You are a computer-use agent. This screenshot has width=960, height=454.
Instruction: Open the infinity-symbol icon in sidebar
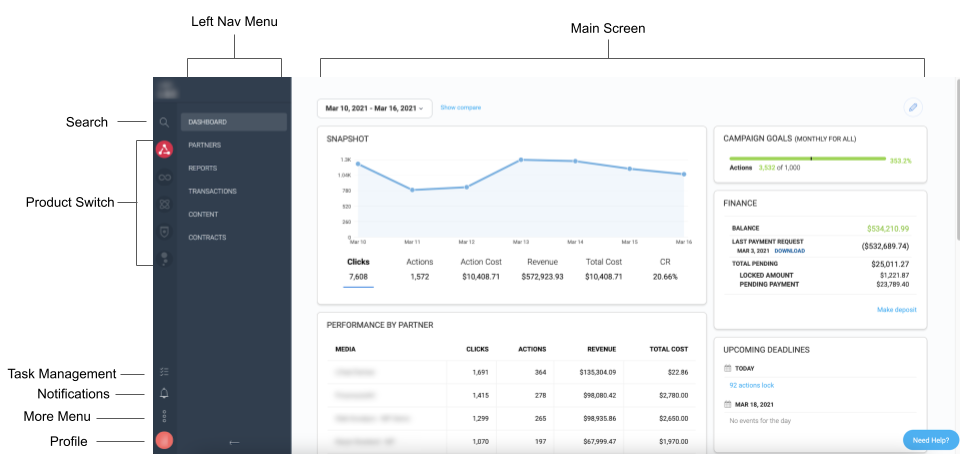click(x=165, y=177)
